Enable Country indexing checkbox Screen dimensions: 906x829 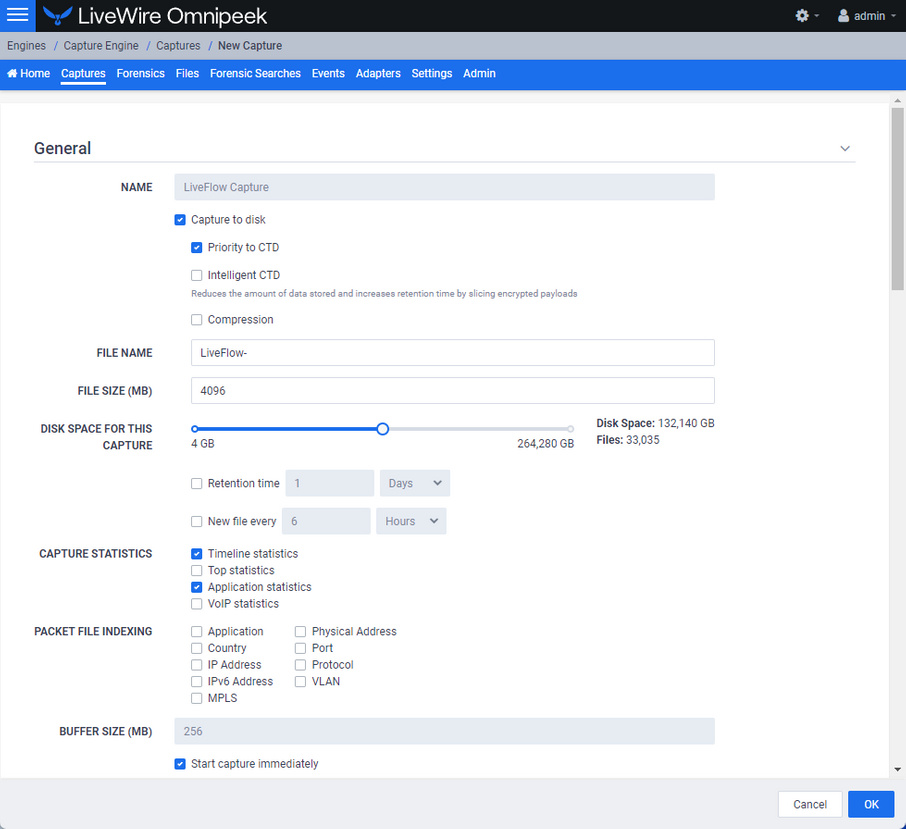pos(196,648)
